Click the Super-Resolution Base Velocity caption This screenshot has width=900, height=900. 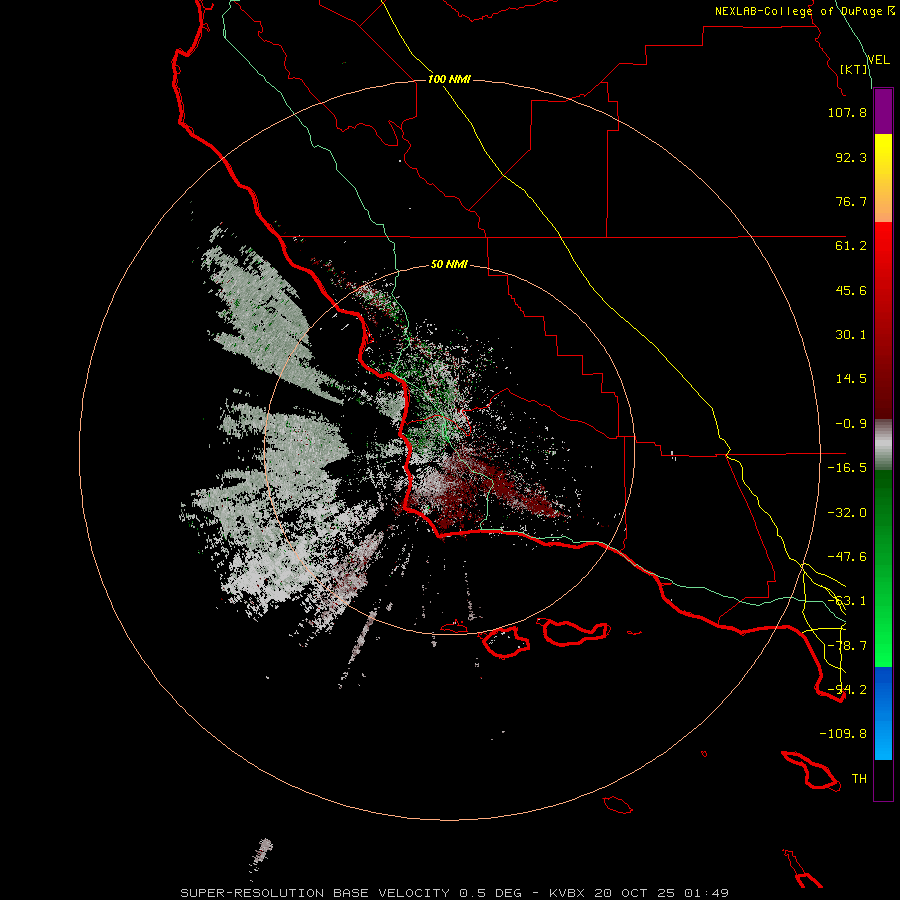click(x=455, y=893)
